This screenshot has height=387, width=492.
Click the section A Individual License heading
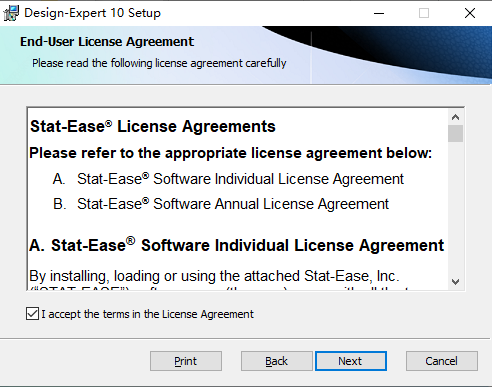coord(237,245)
